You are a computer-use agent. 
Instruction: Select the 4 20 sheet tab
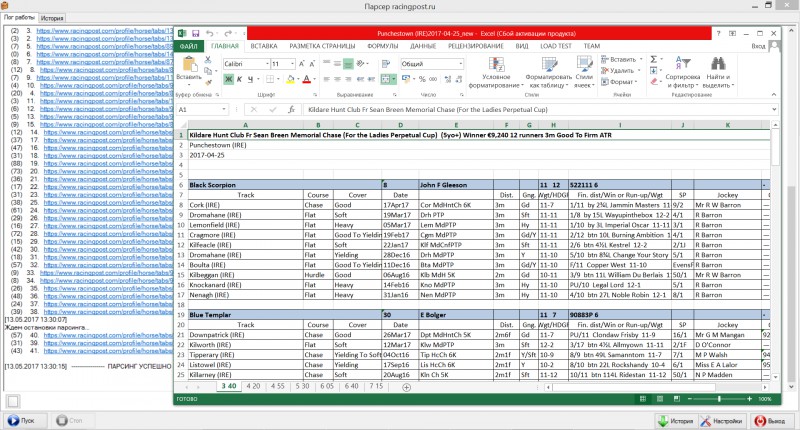click(253, 386)
